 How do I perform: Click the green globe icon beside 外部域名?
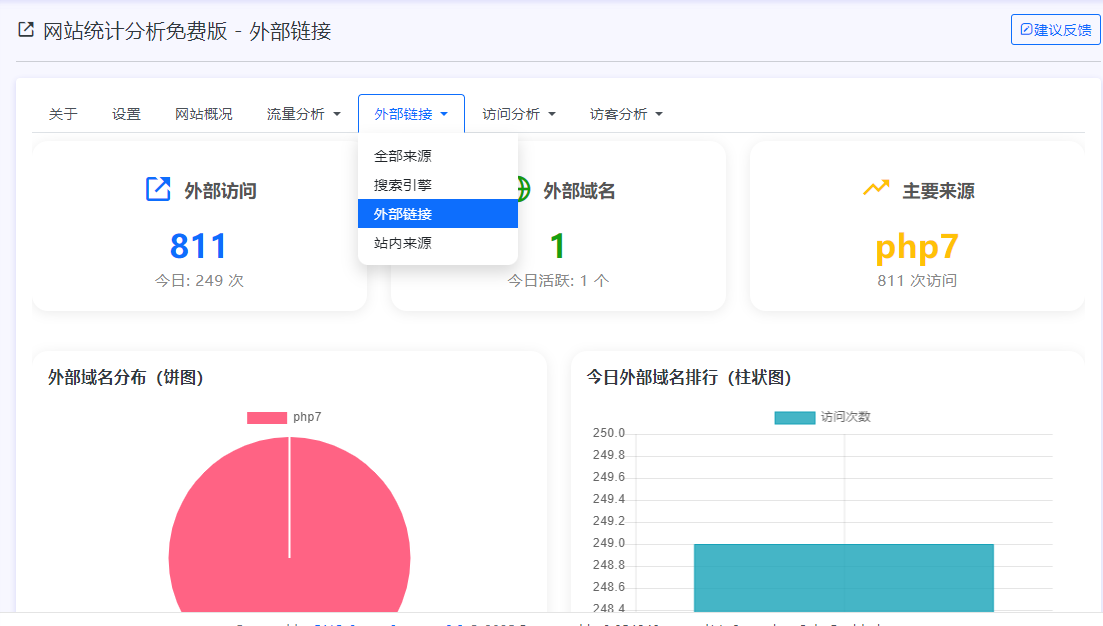point(523,189)
